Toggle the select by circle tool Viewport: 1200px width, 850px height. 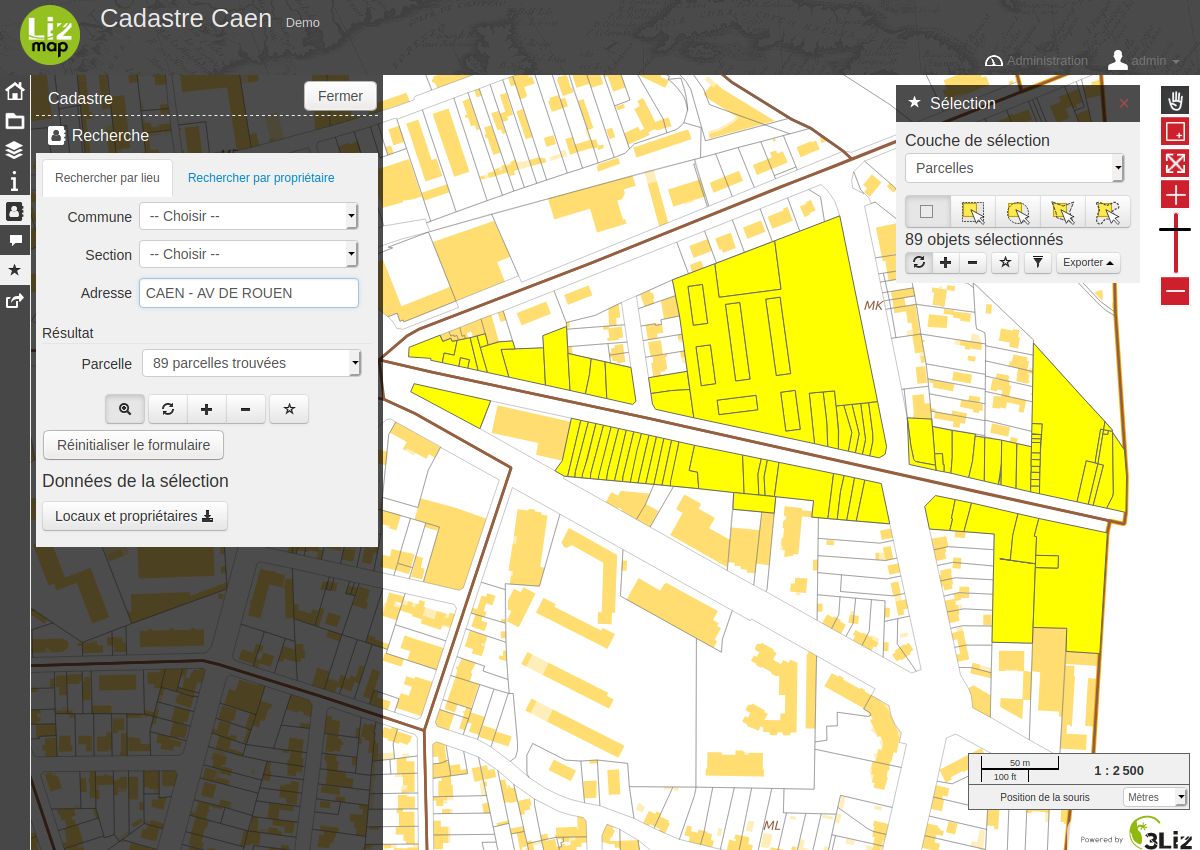[1018, 211]
